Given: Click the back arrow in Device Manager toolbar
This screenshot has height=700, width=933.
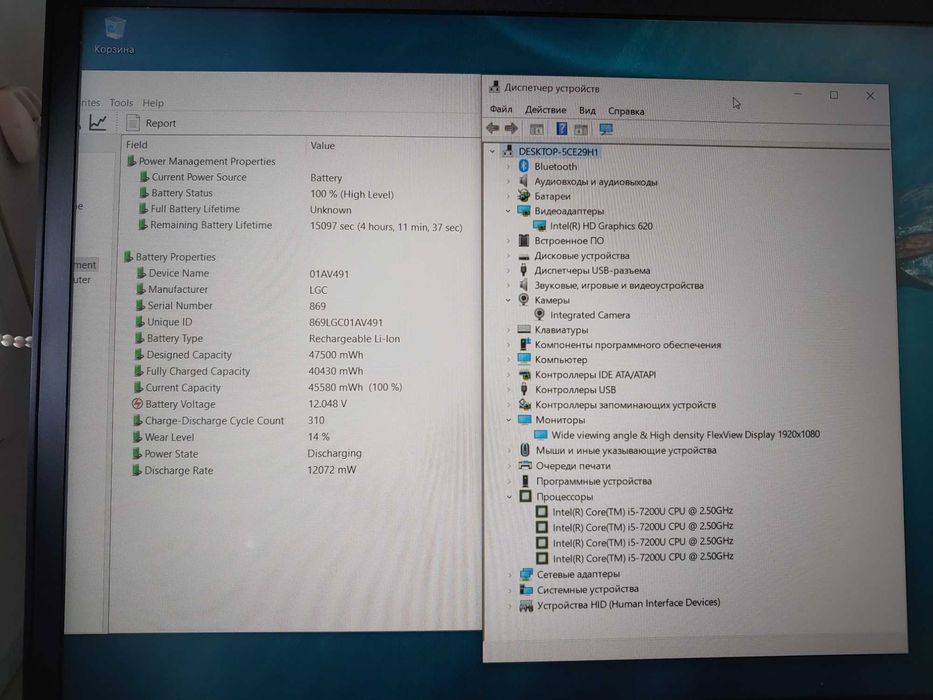Looking at the screenshot, I should (492, 128).
